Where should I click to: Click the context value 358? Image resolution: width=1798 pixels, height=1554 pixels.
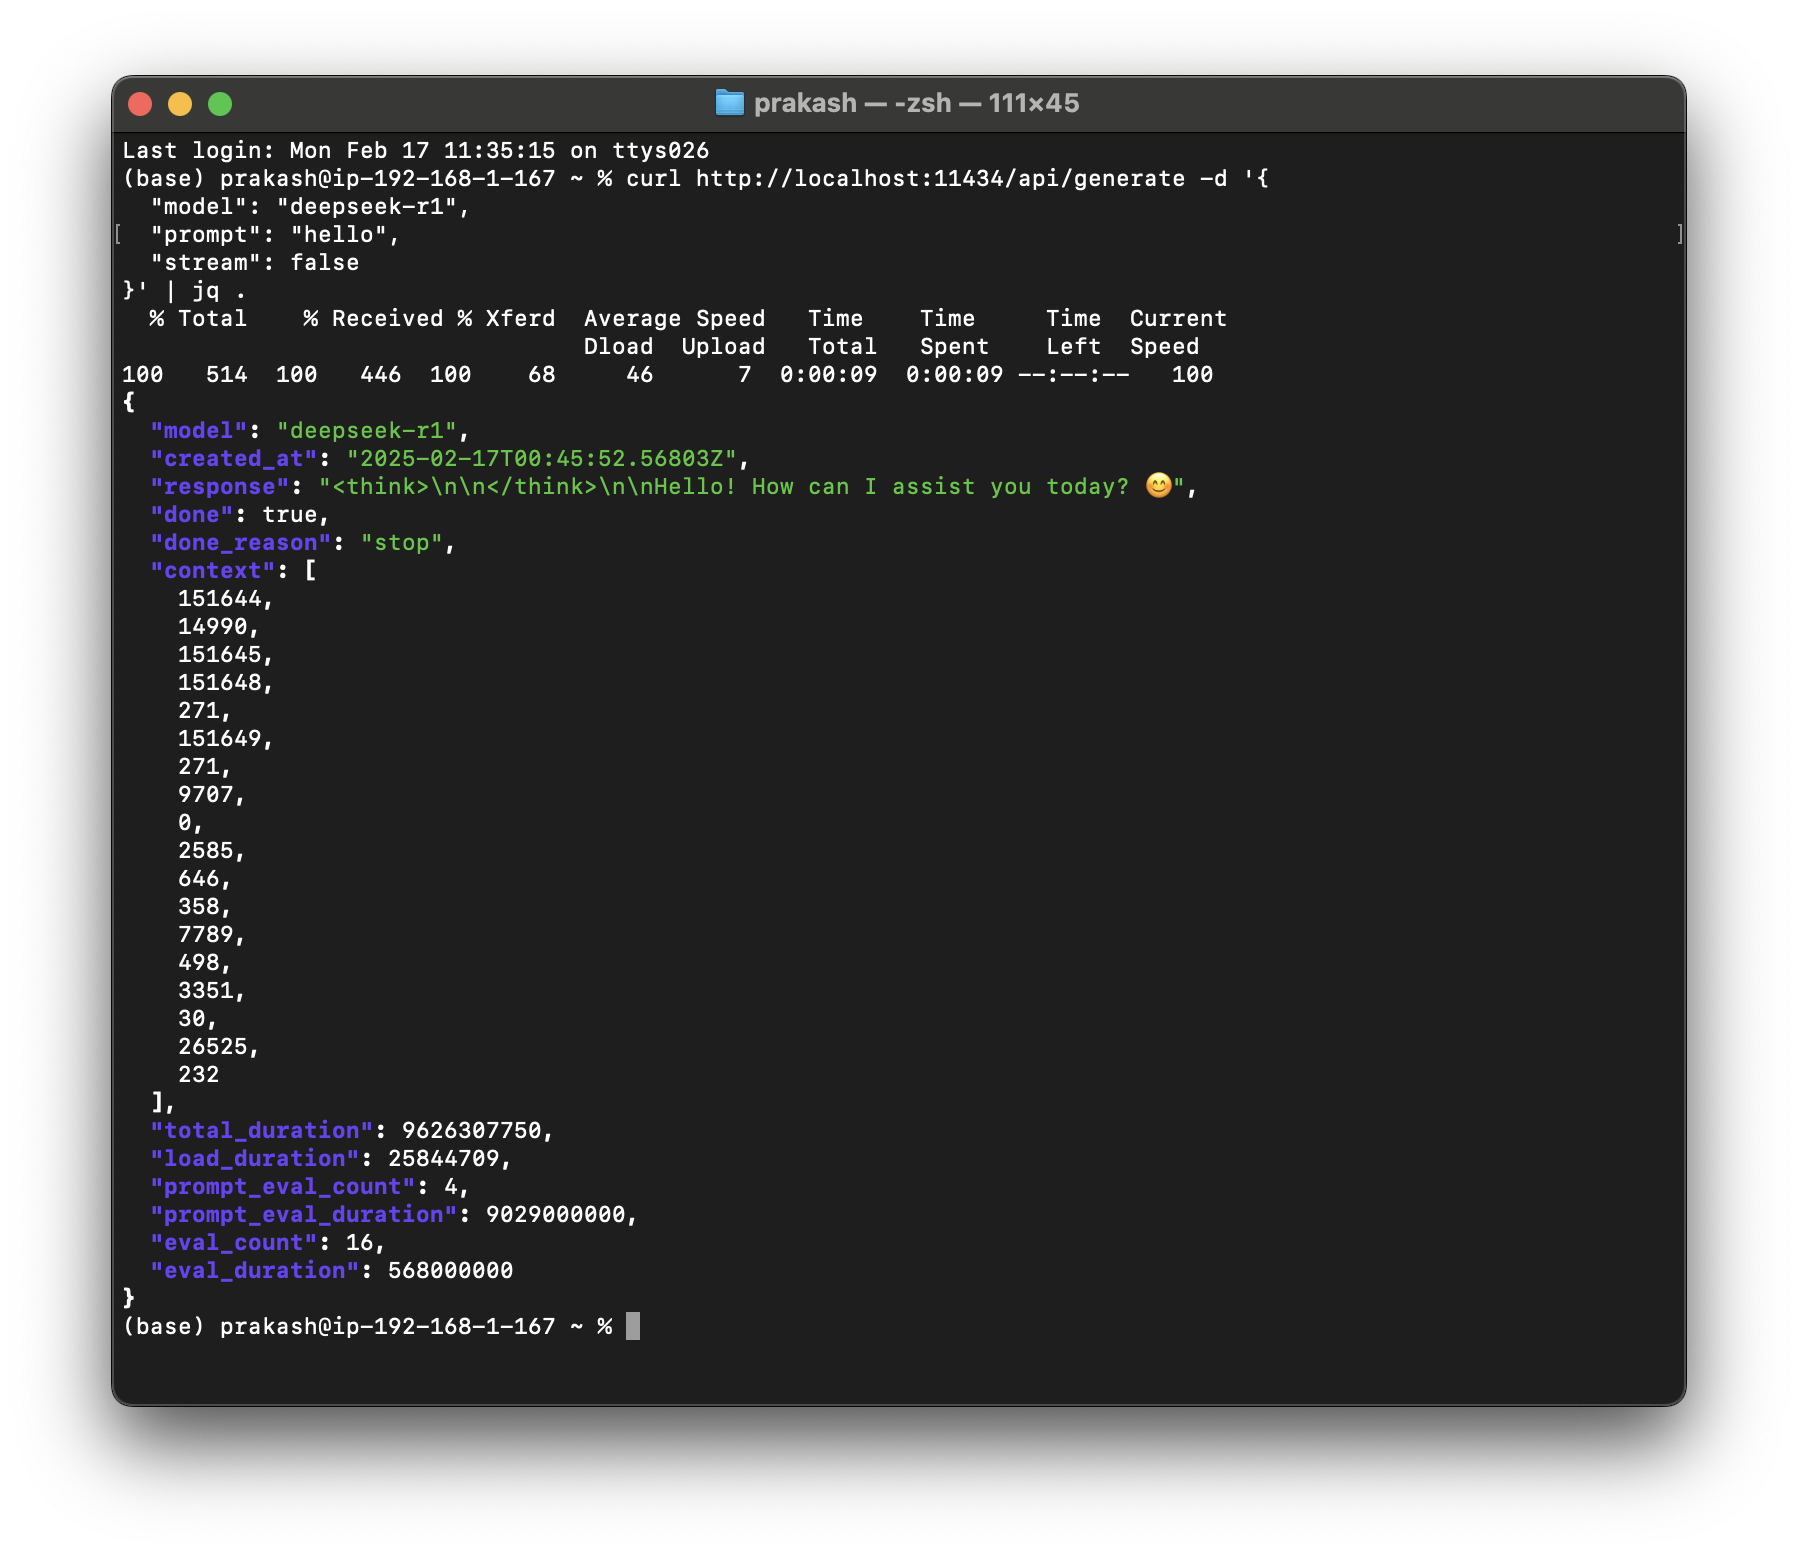199,907
